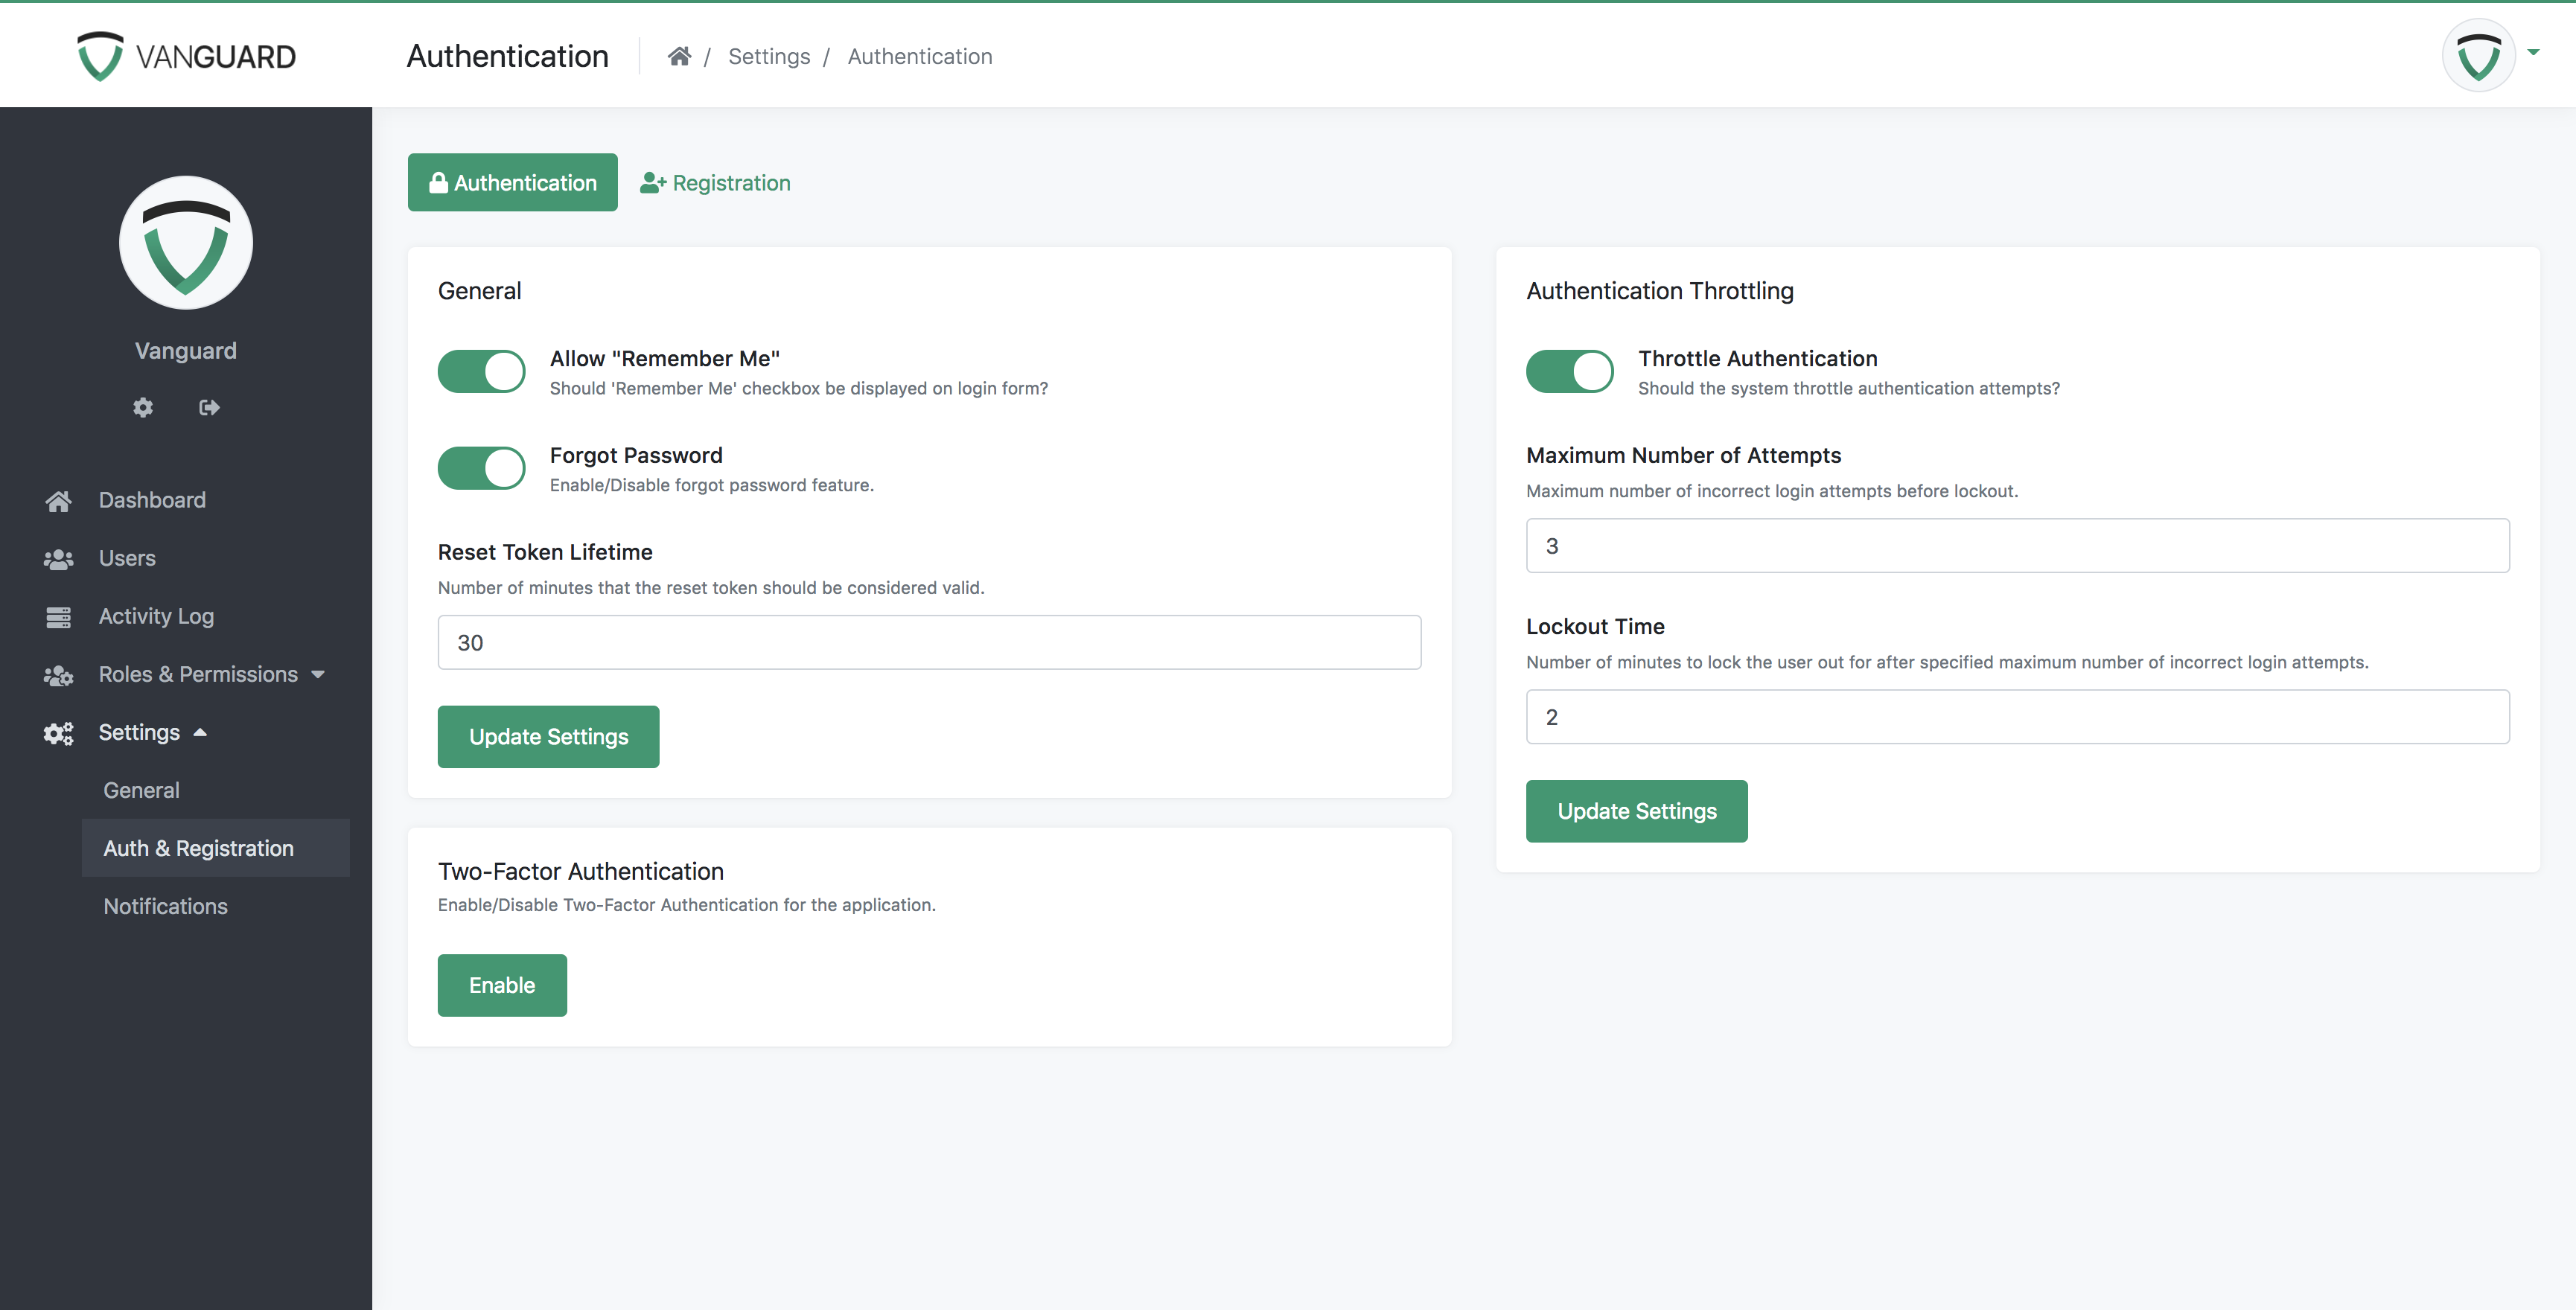Click the top-right user profile dropdown

[x=2498, y=54]
